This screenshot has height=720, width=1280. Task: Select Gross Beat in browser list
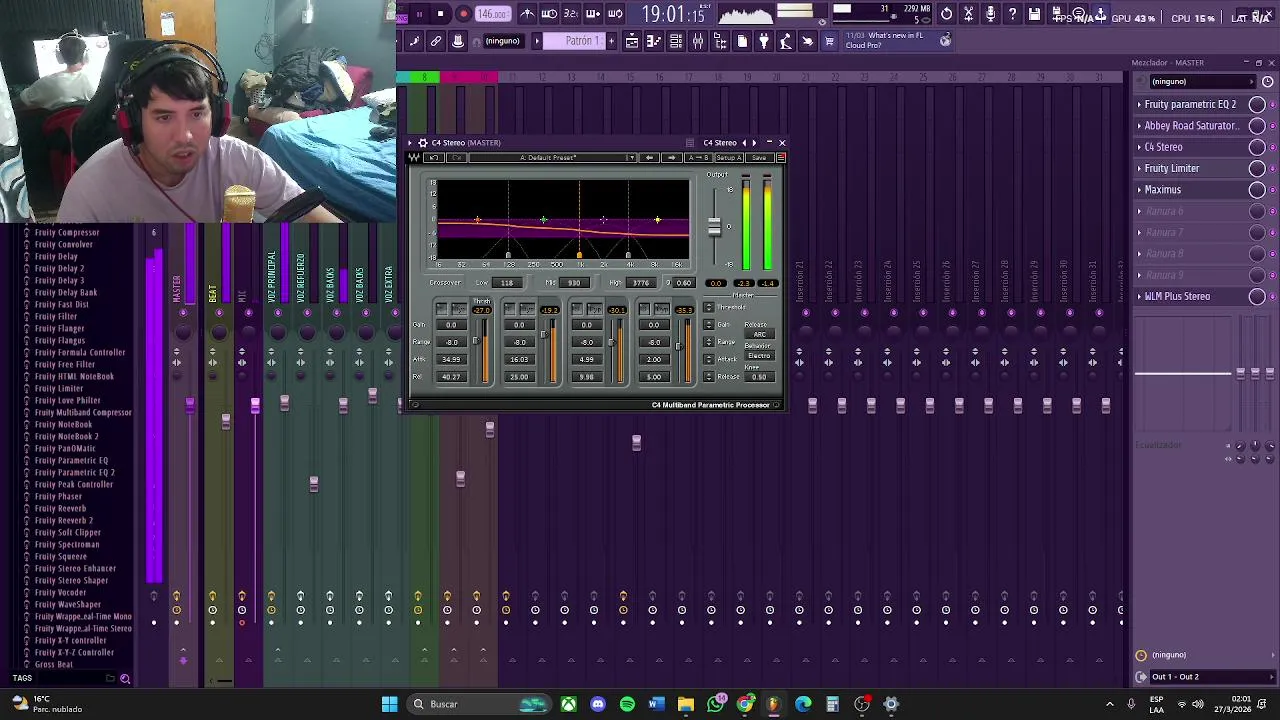pos(54,664)
